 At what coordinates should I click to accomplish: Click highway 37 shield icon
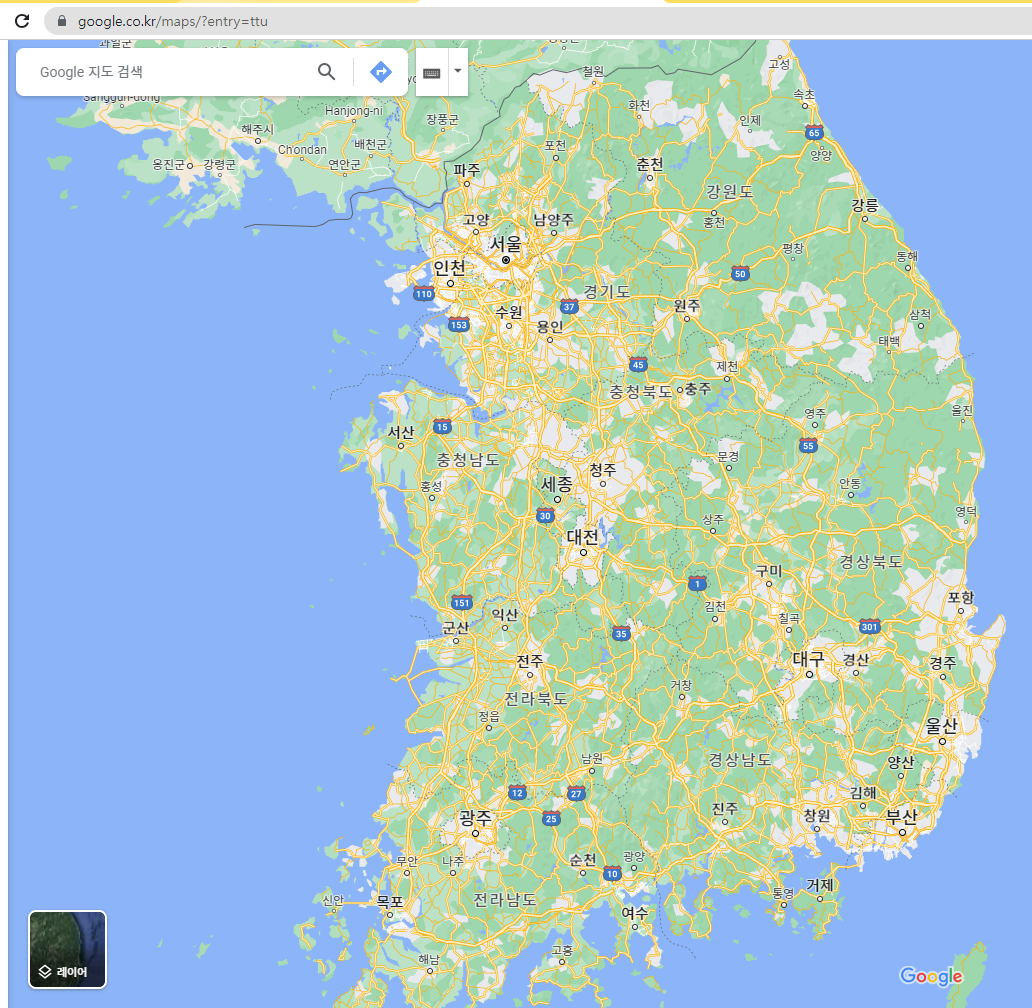tap(569, 306)
